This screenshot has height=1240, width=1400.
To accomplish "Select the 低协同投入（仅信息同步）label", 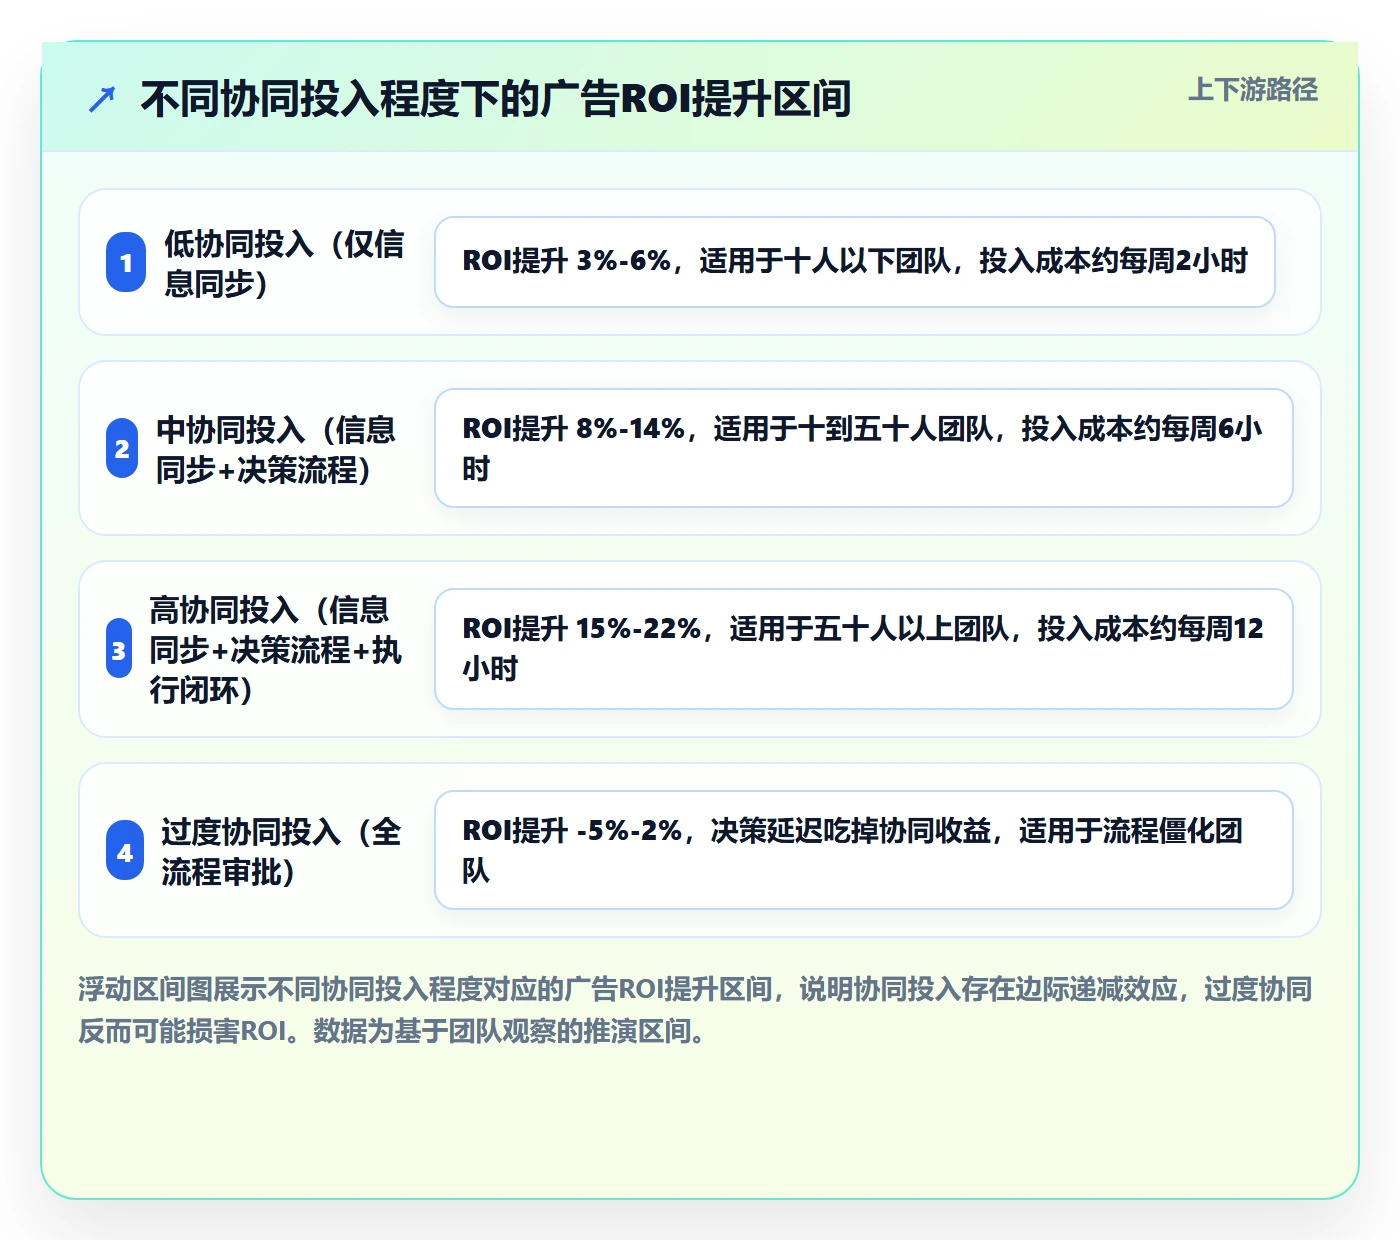I will click(284, 263).
